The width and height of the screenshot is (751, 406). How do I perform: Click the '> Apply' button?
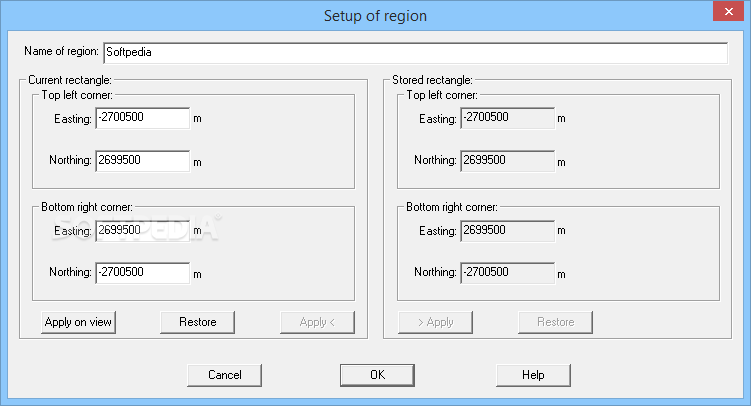tap(435, 322)
